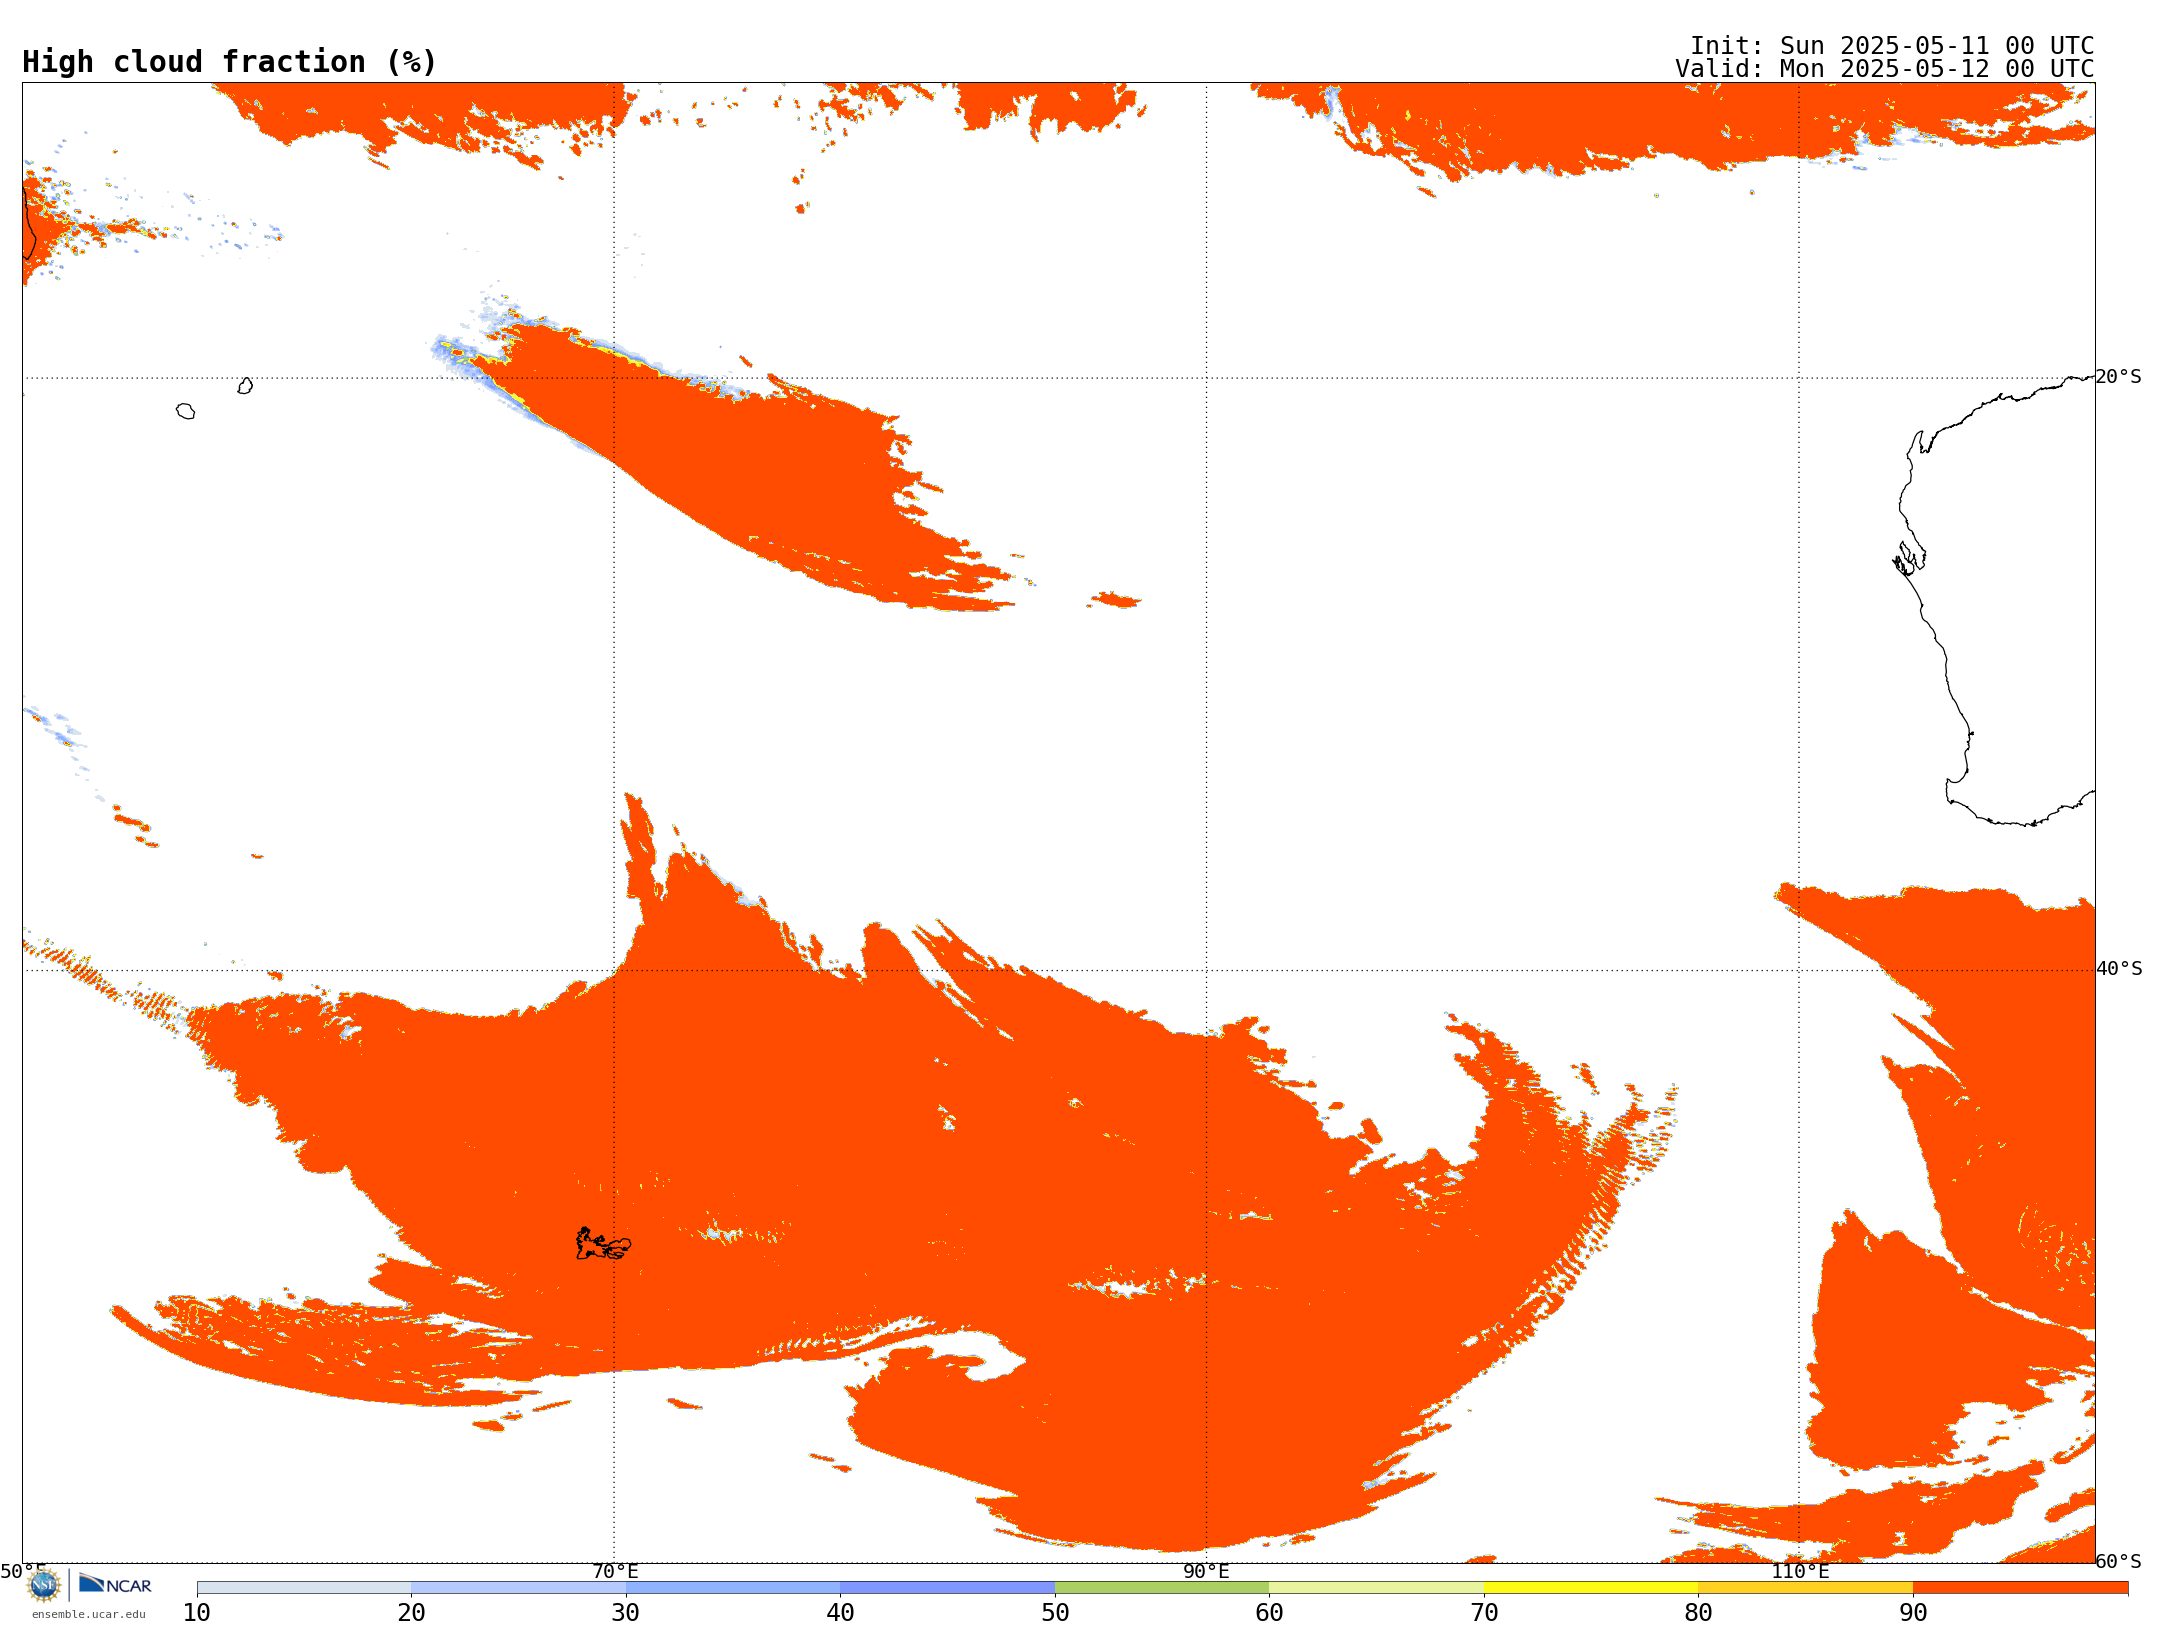This screenshot has width=2160, height=1626.
Task: Click the Réunion island outline
Action: 185,411
